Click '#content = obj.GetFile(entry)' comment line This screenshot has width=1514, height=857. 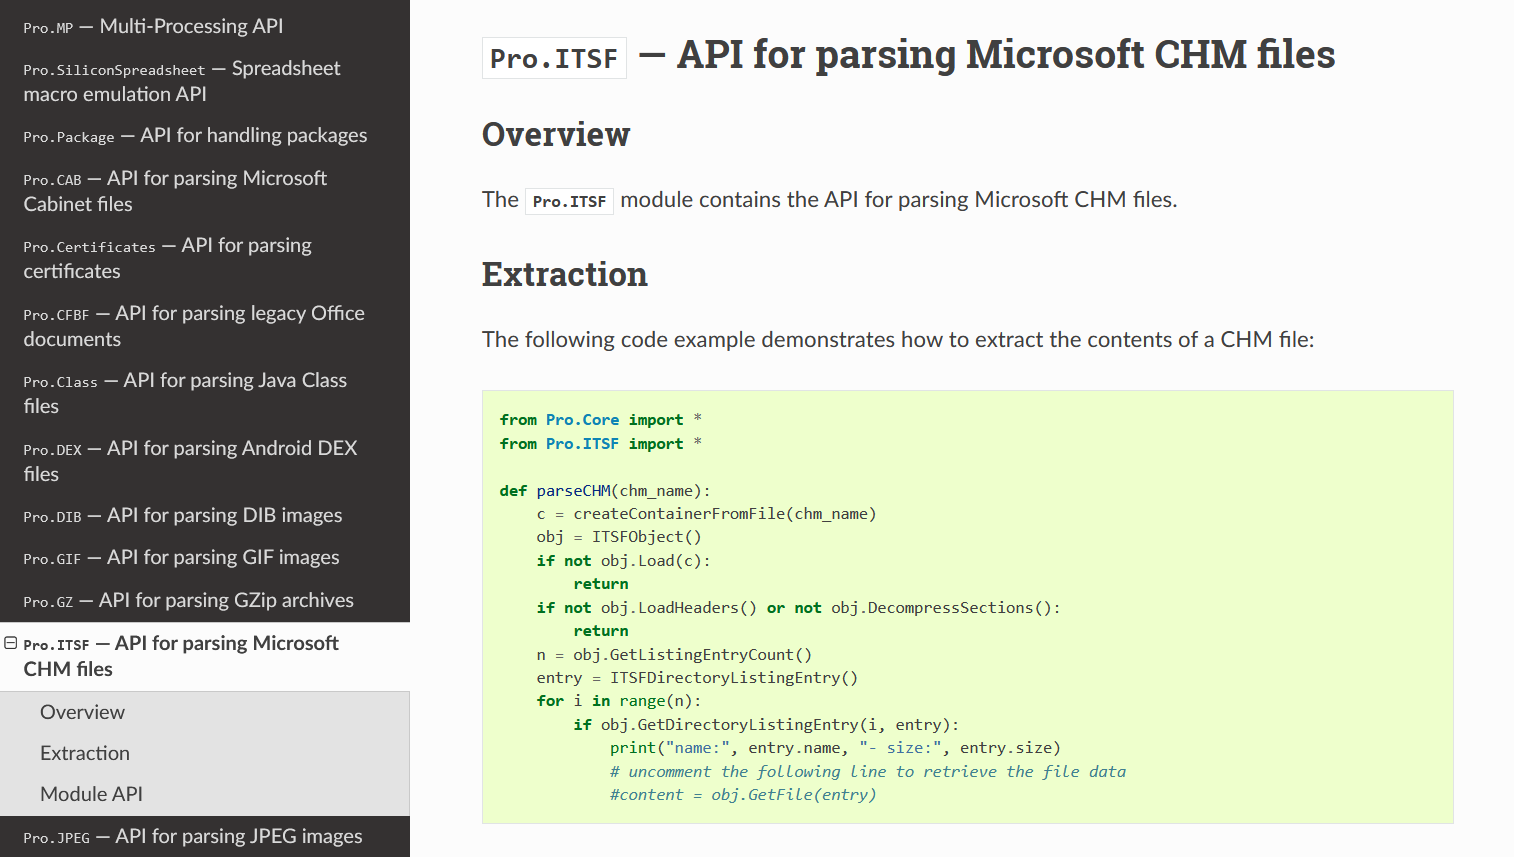743,795
